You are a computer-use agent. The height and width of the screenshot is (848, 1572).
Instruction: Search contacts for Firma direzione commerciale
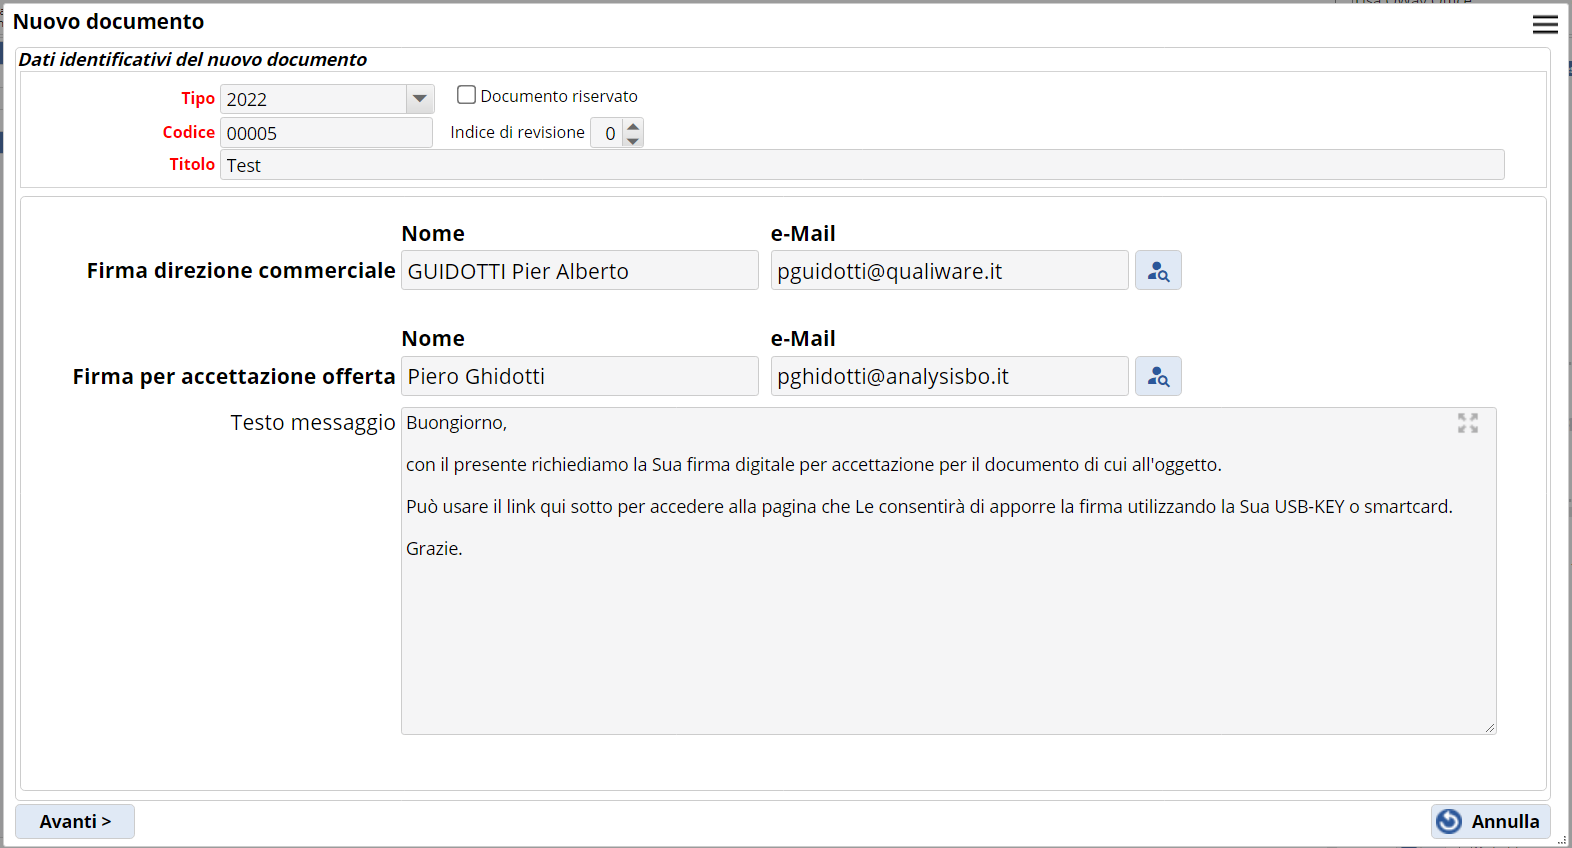1158,271
